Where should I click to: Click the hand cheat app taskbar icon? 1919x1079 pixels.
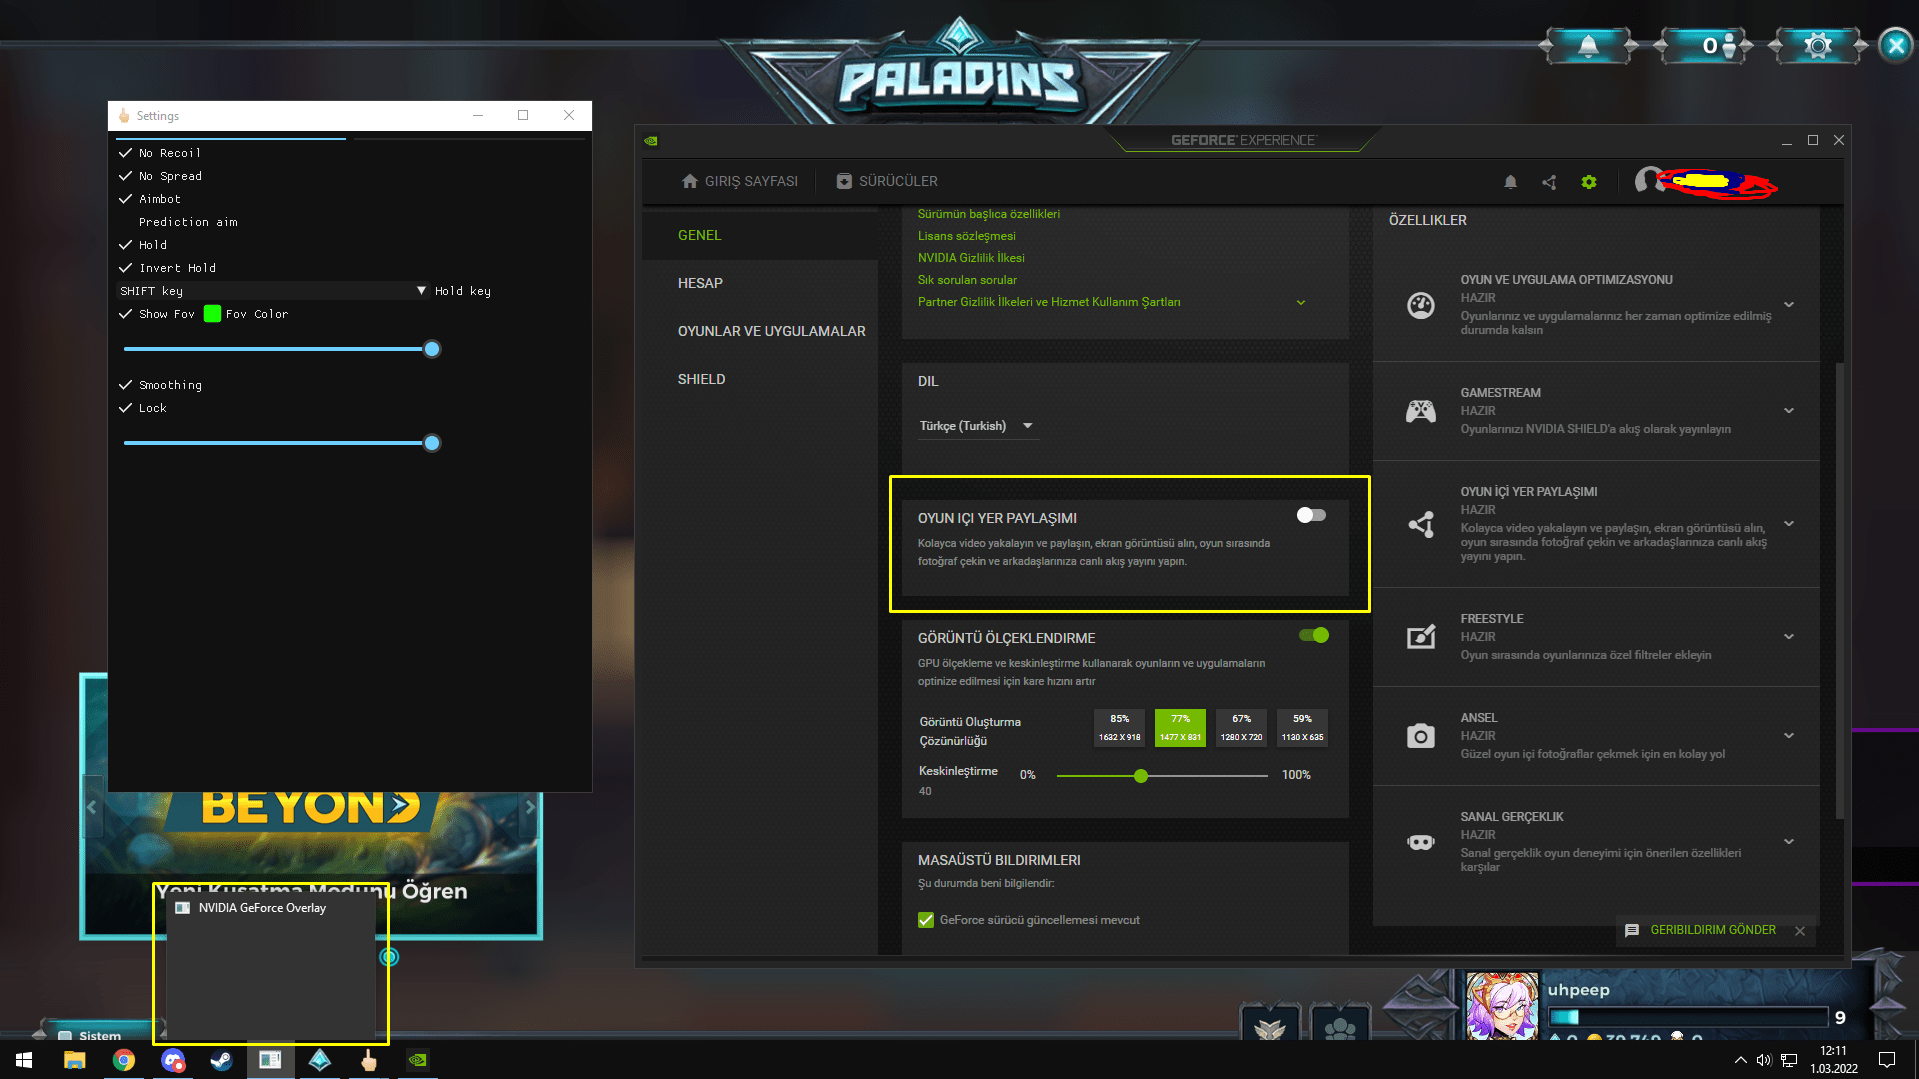[369, 1060]
